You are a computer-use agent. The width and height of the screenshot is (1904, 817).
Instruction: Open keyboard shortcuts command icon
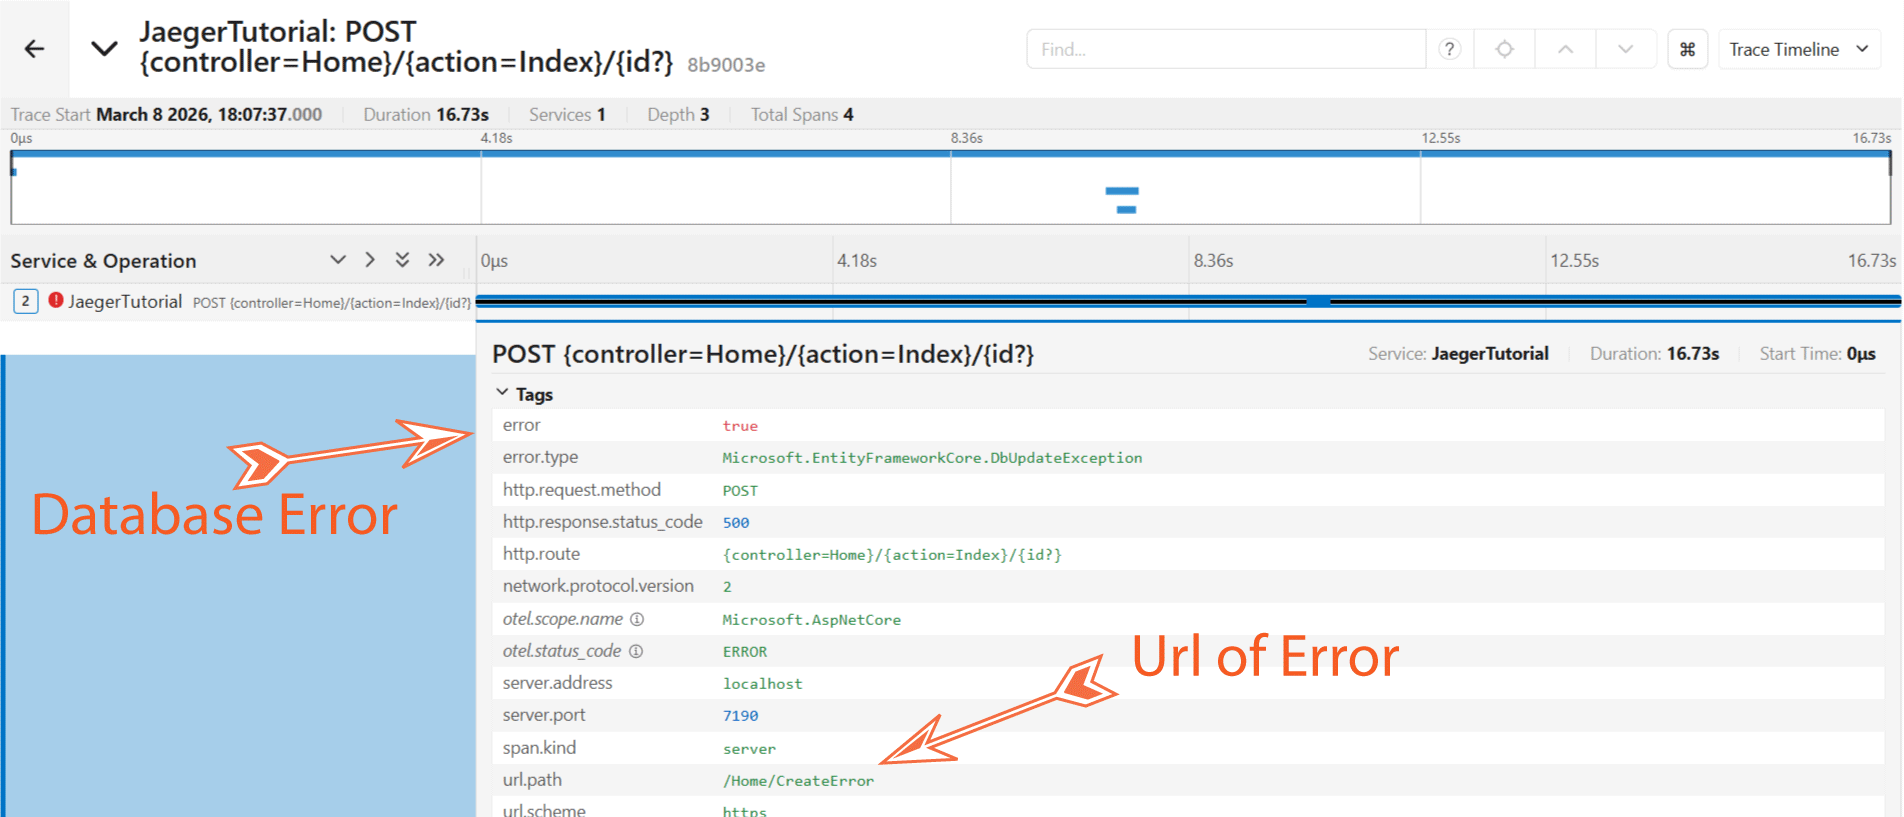tap(1687, 49)
